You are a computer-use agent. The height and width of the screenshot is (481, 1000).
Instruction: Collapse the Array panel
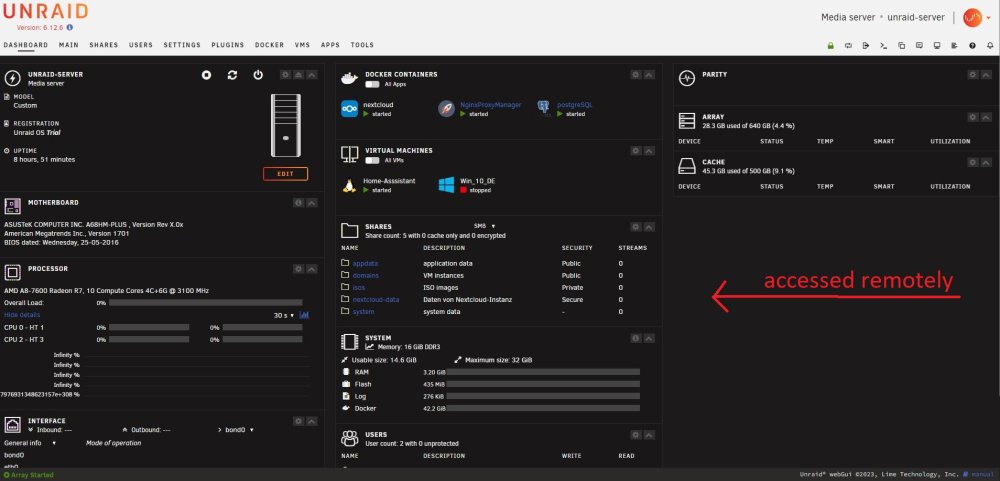(986, 117)
